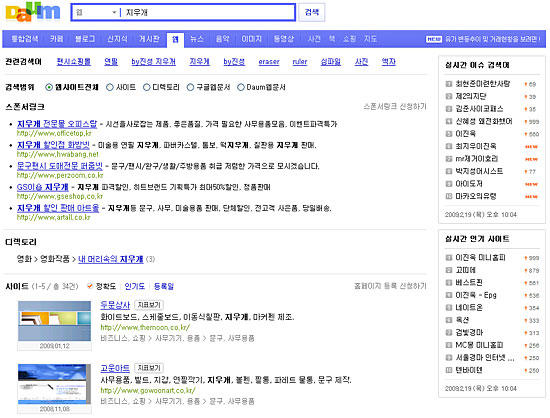Select the active 웹 tab
The width and height of the screenshot is (550, 418).
pyautogui.click(x=175, y=40)
